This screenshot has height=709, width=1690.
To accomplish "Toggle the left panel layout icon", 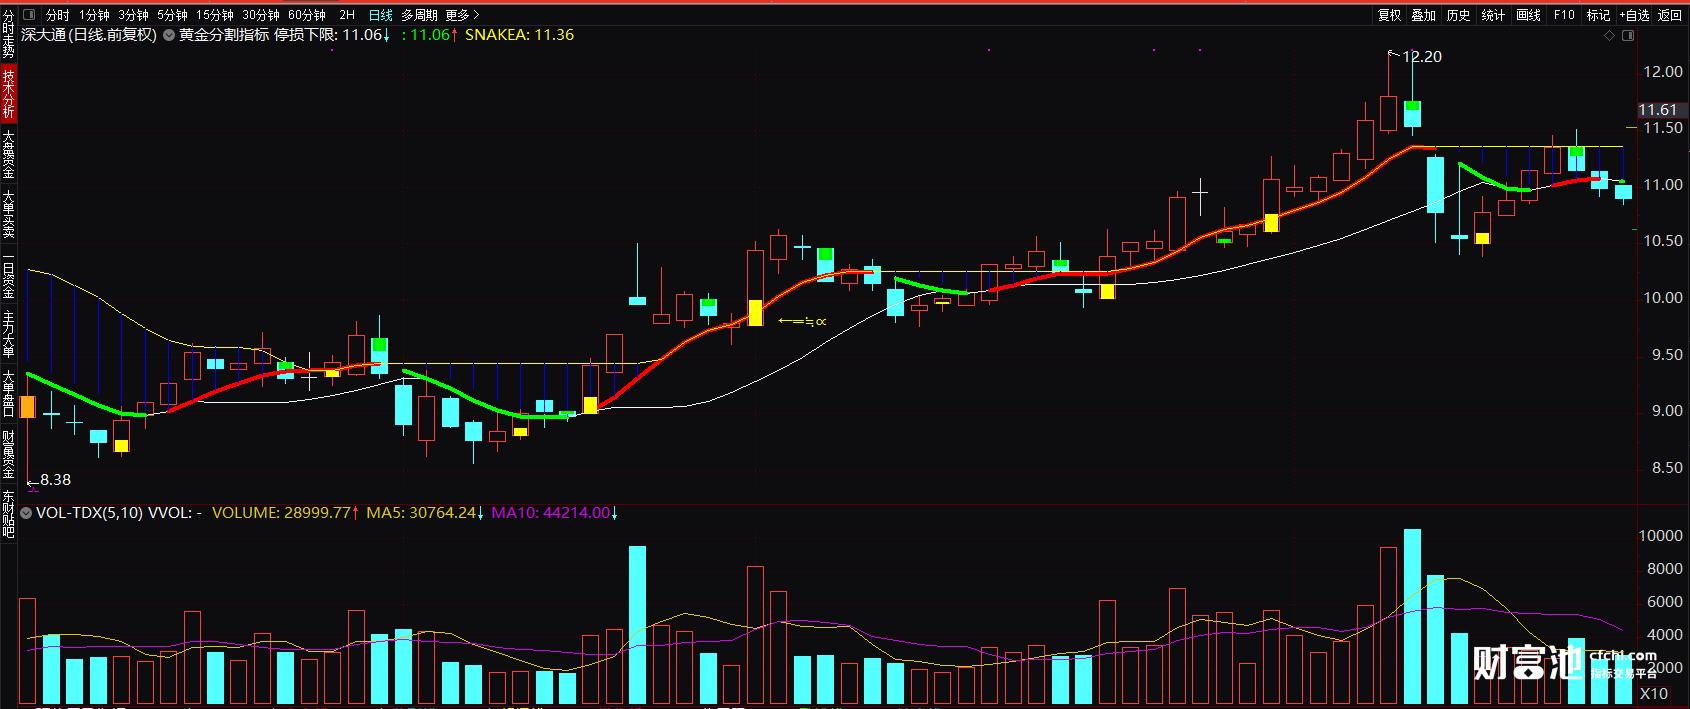I will 28,15.
